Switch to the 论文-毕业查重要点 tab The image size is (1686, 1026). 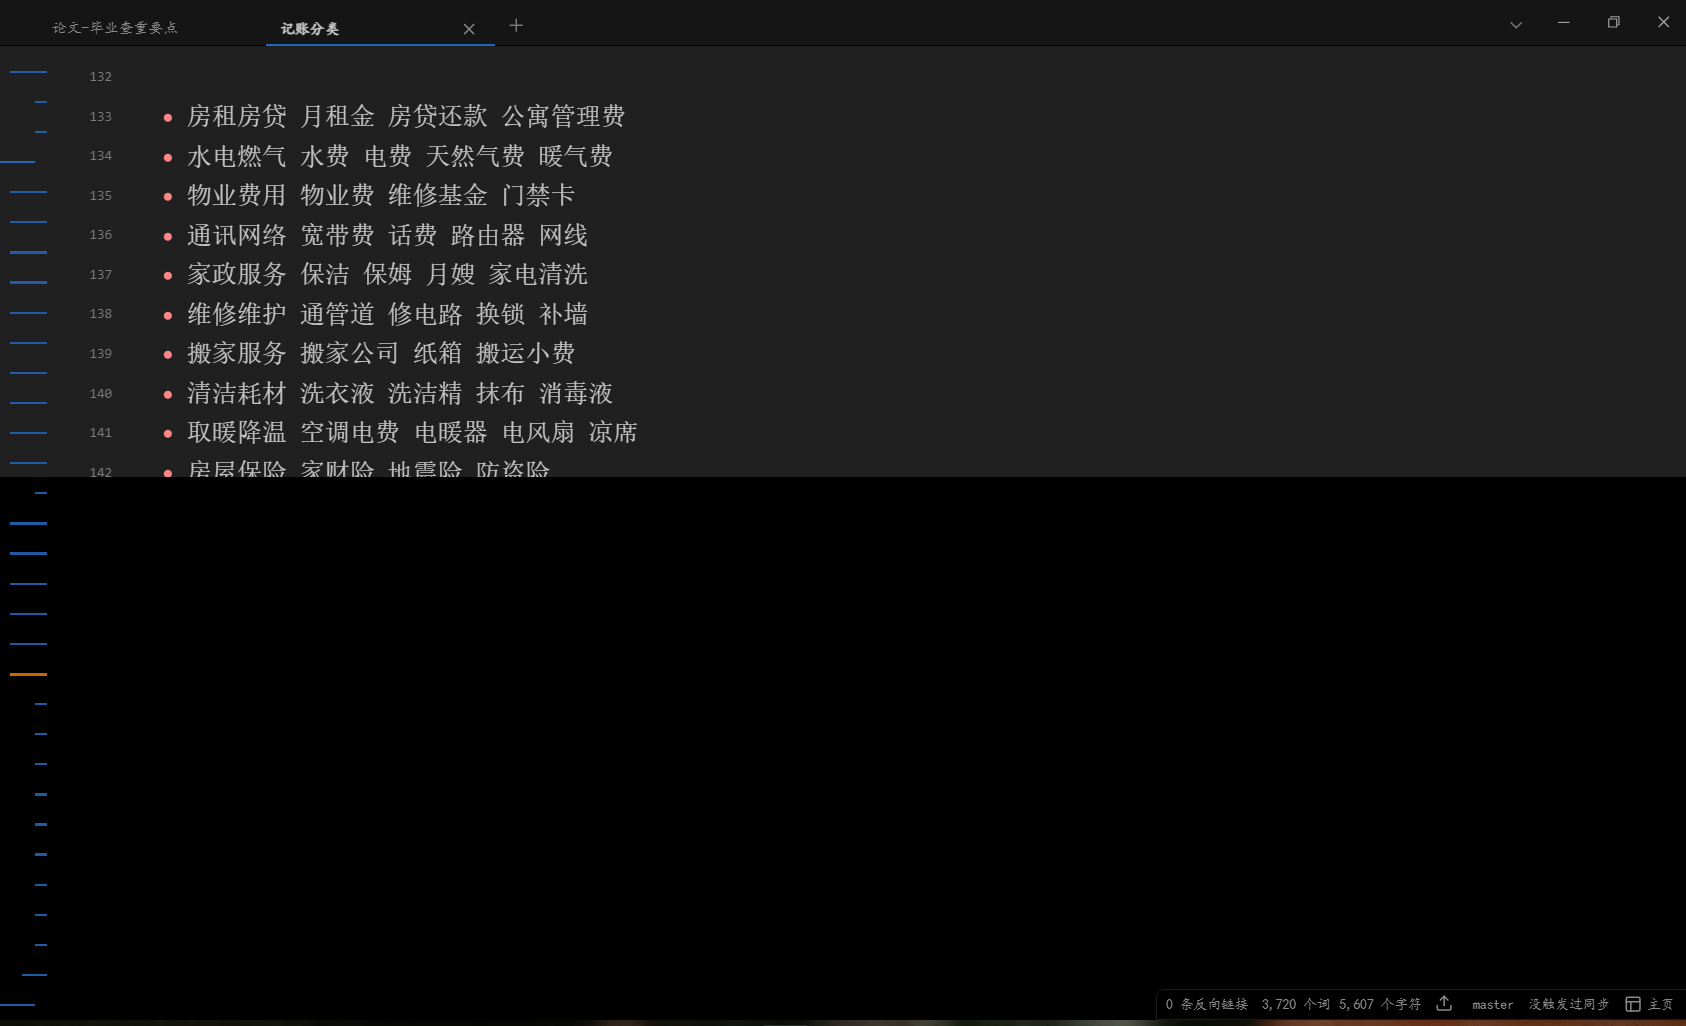pos(115,28)
